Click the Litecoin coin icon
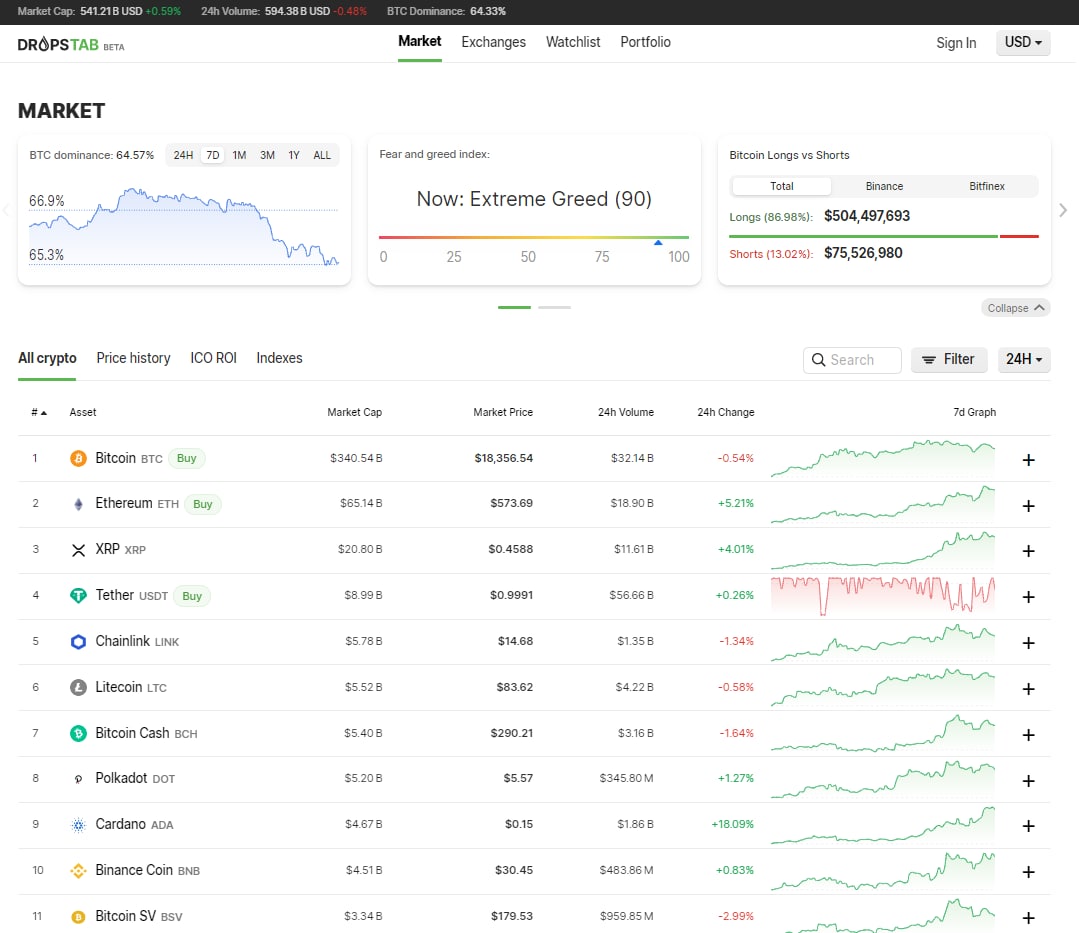This screenshot has width=1079, height=933. point(78,687)
